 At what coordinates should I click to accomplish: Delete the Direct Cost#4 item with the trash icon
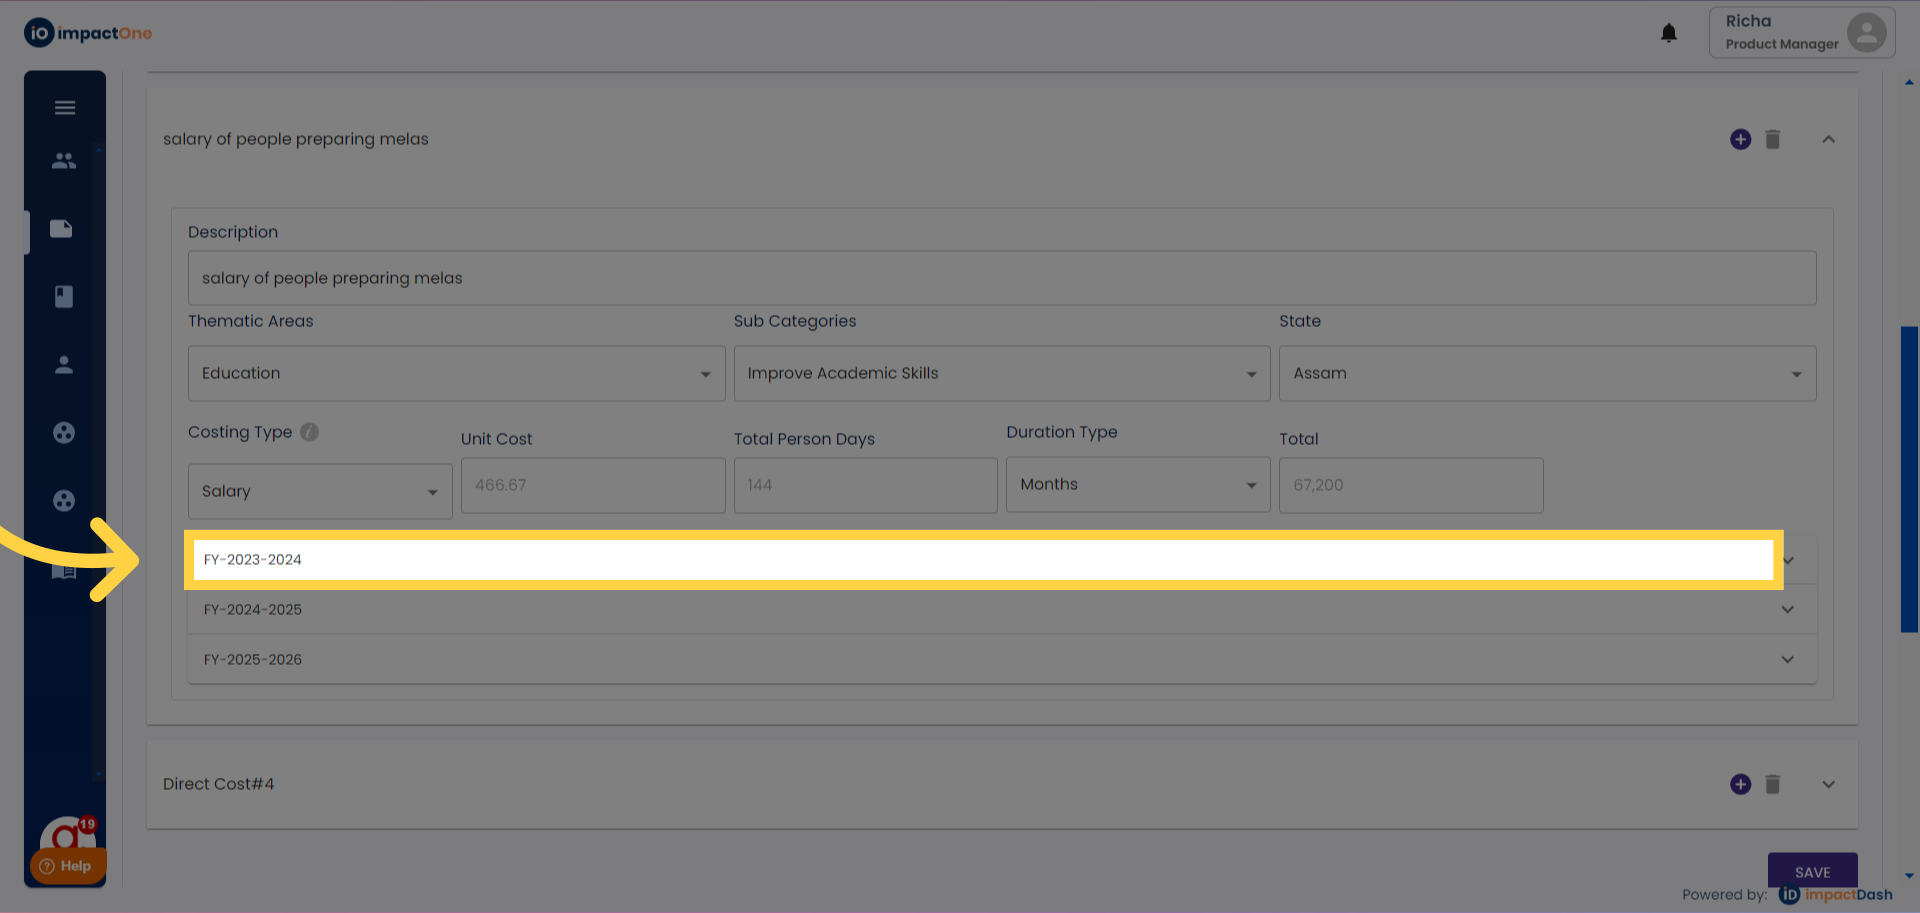click(1772, 784)
